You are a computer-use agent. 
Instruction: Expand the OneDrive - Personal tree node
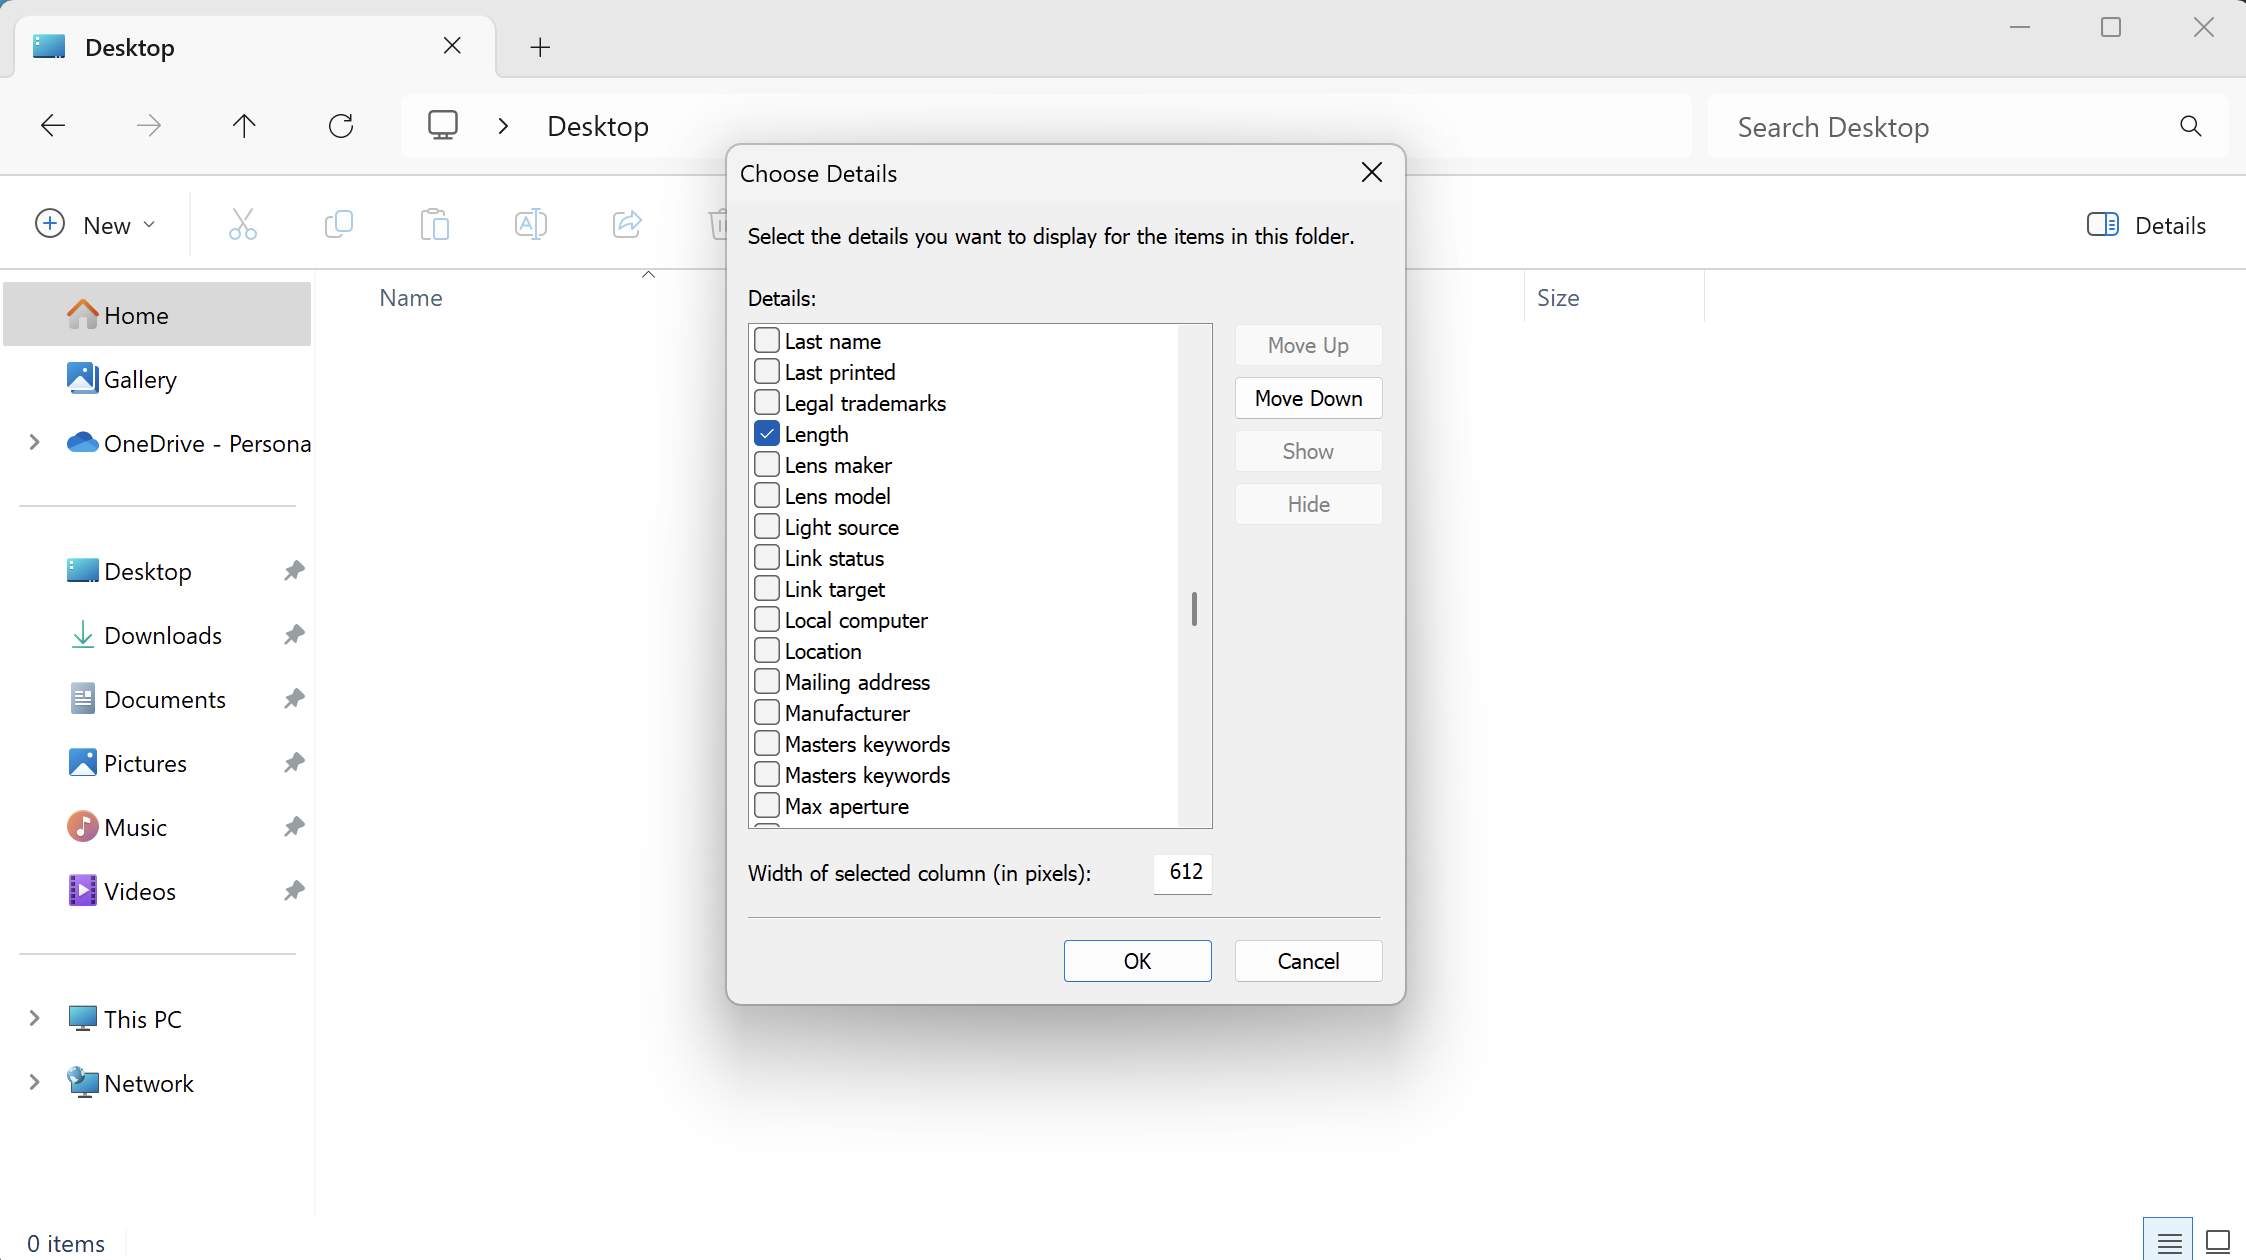click(x=35, y=443)
